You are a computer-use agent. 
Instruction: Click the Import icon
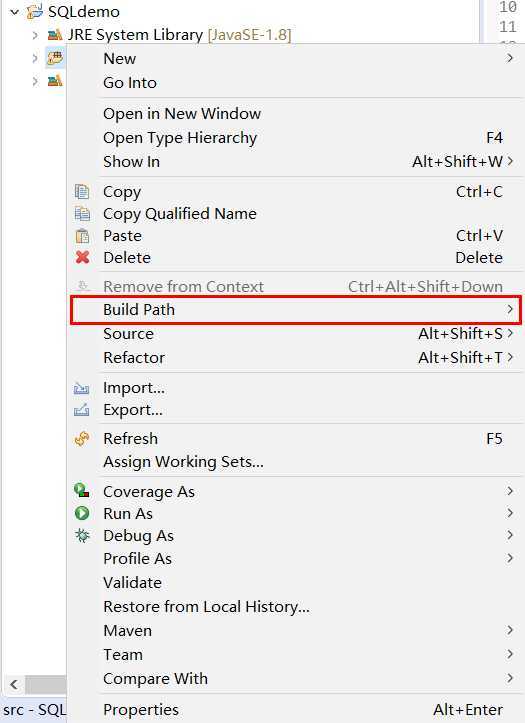[x=82, y=388]
